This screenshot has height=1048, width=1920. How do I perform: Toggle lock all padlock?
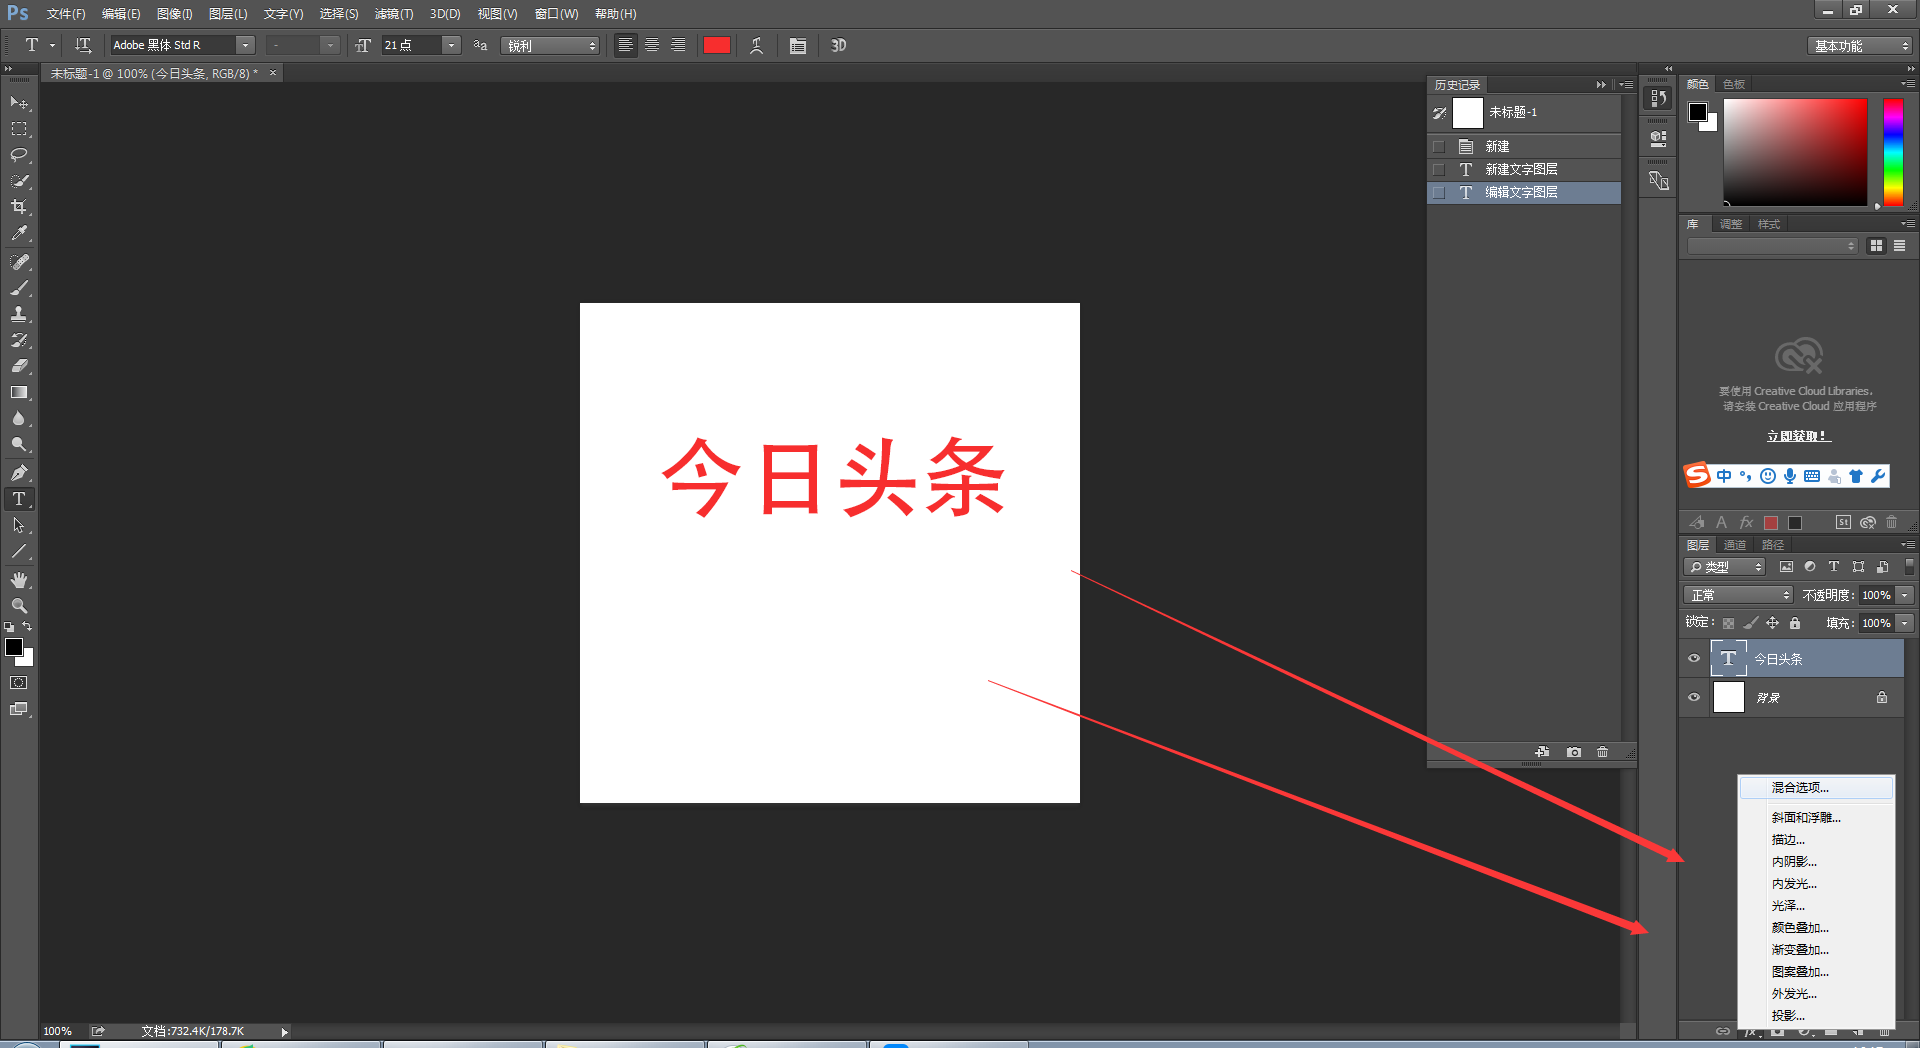click(1795, 623)
